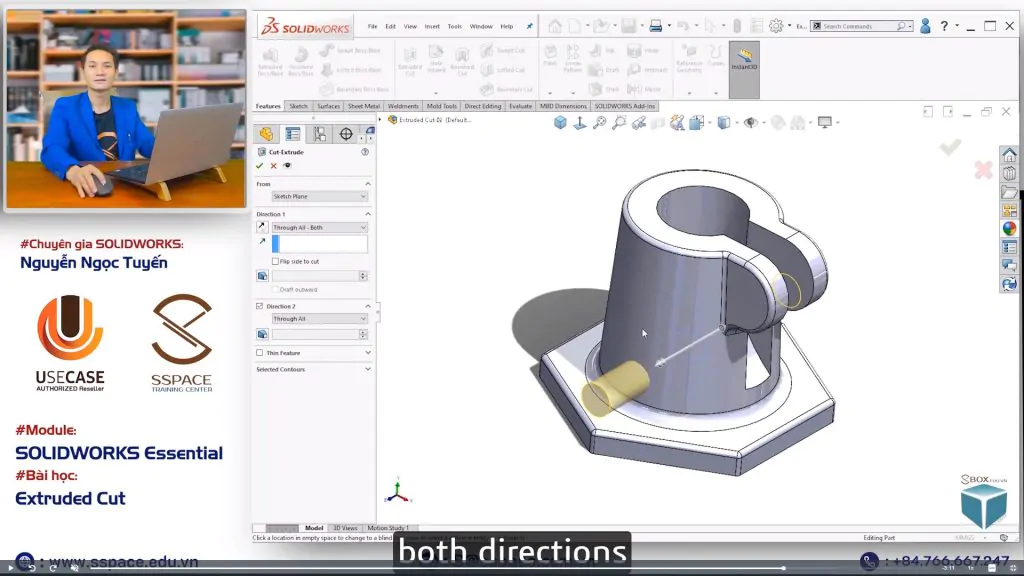Enable the Thin Feature checkbox

coord(260,353)
